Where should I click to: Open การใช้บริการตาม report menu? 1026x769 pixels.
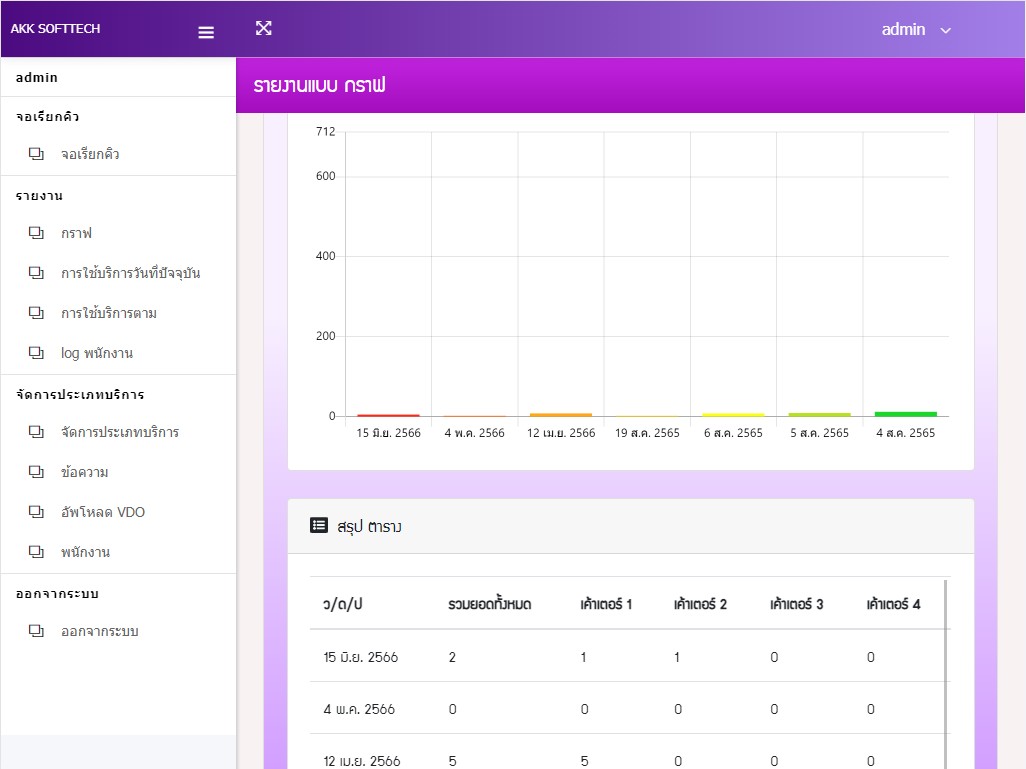tap(109, 313)
